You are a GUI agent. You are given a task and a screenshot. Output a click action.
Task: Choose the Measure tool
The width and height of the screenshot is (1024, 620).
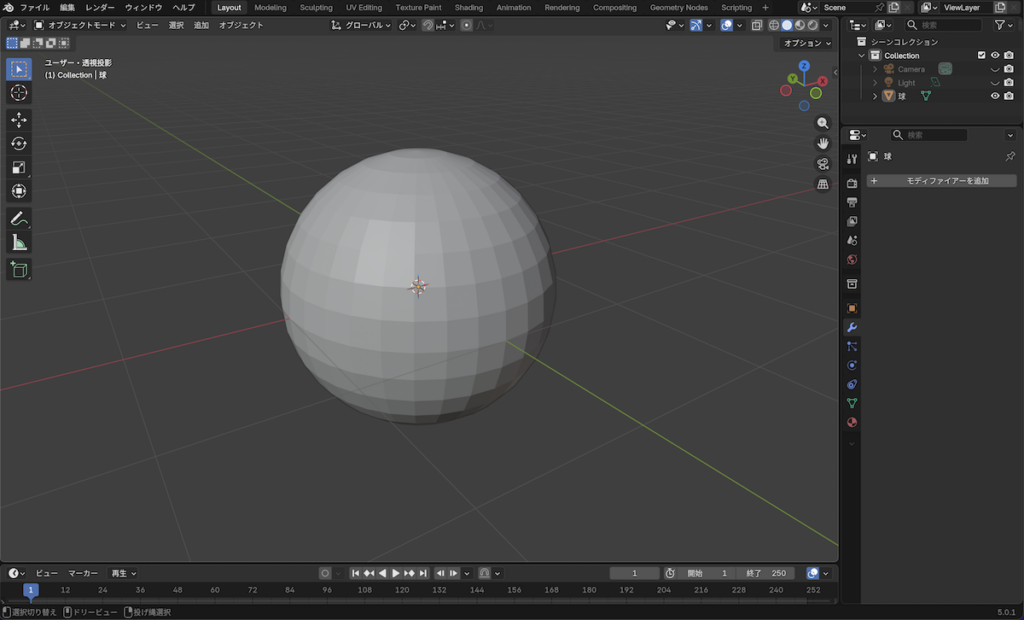coord(19,243)
